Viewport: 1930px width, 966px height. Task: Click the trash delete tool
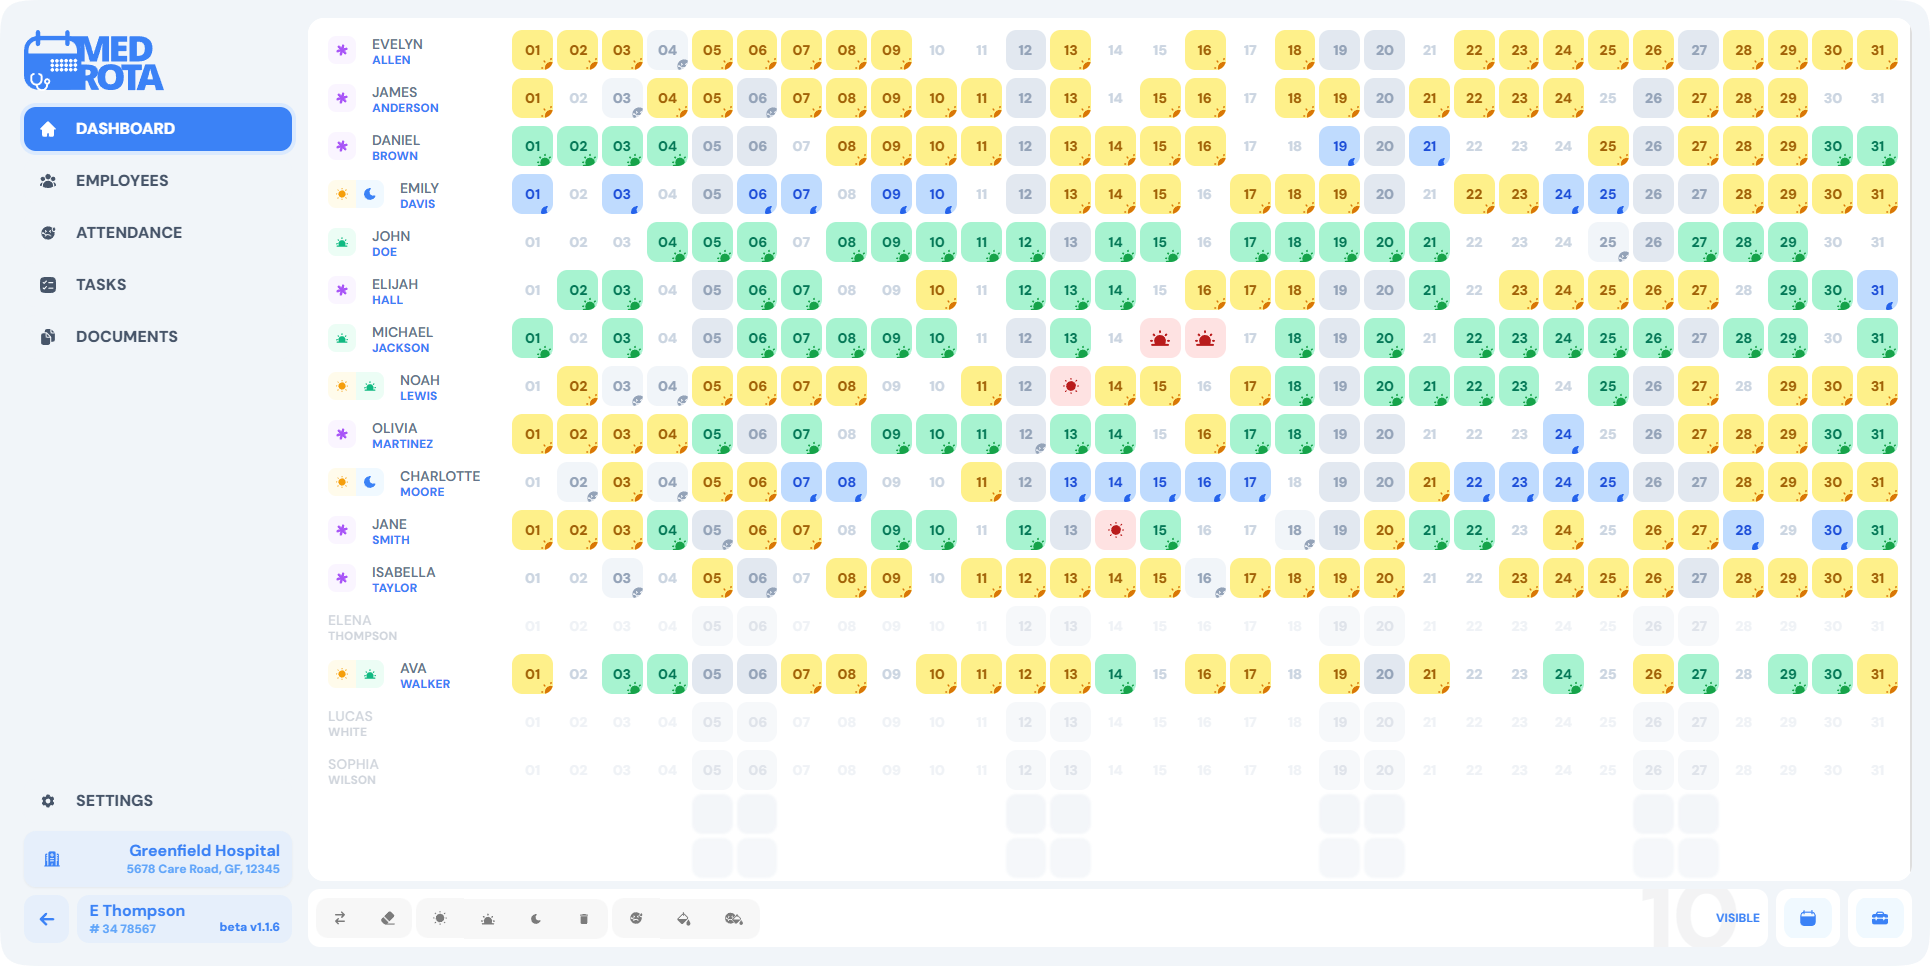tap(585, 919)
